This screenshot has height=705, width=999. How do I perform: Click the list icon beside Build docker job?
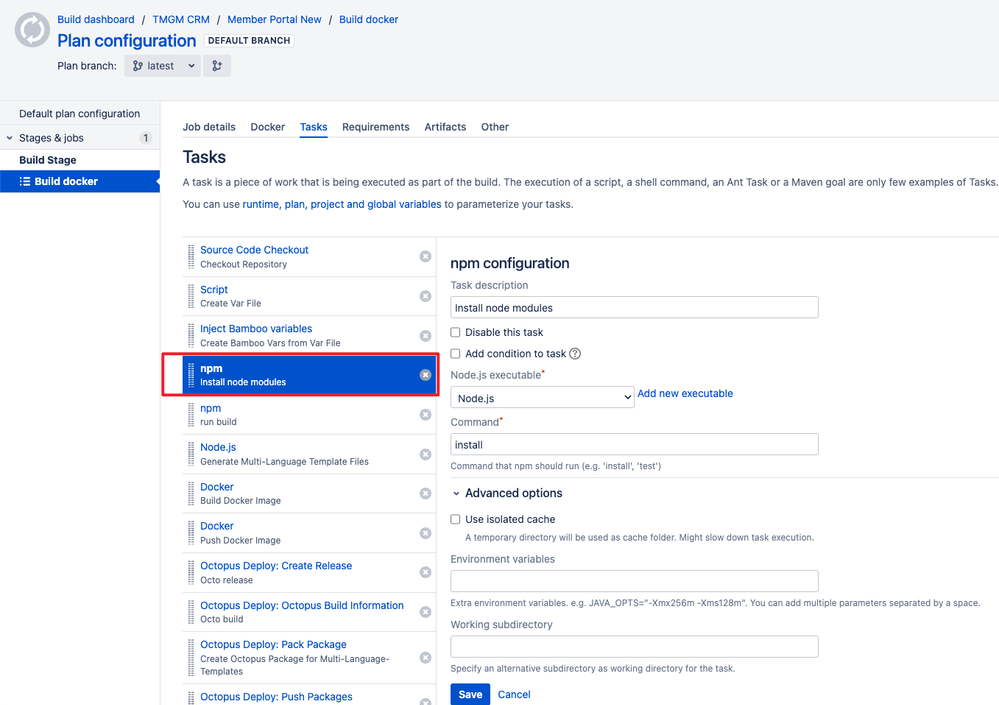(25, 182)
